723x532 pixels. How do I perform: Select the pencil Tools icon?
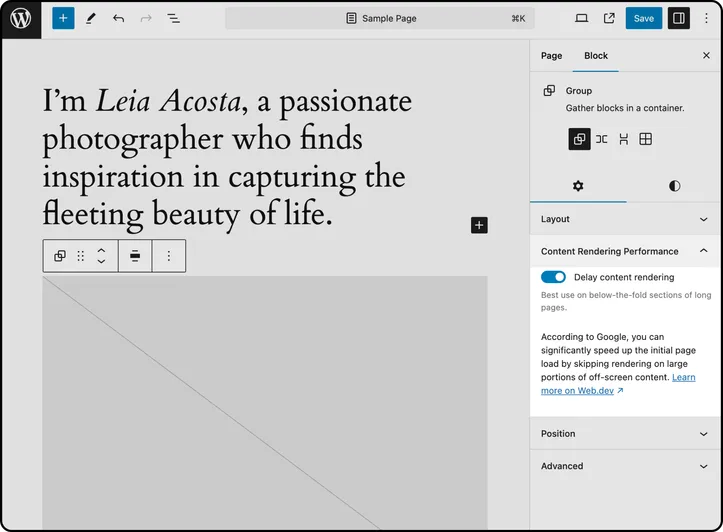pyautogui.click(x=91, y=18)
